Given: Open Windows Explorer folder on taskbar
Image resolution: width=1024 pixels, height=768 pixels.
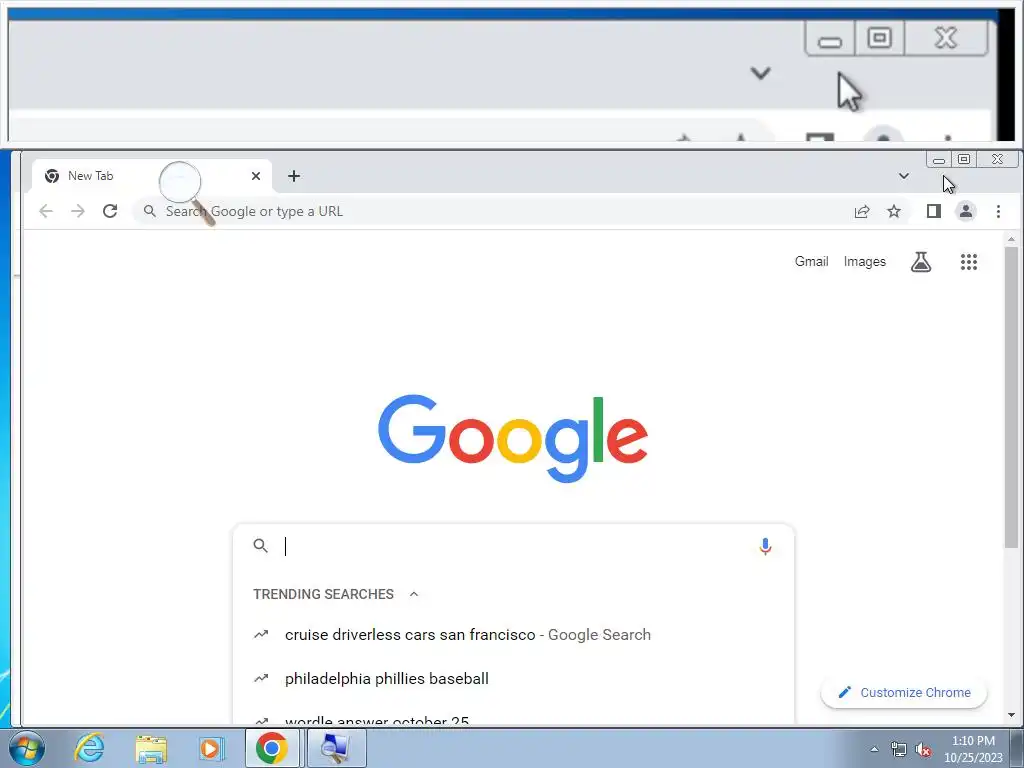Looking at the screenshot, I should coord(151,748).
